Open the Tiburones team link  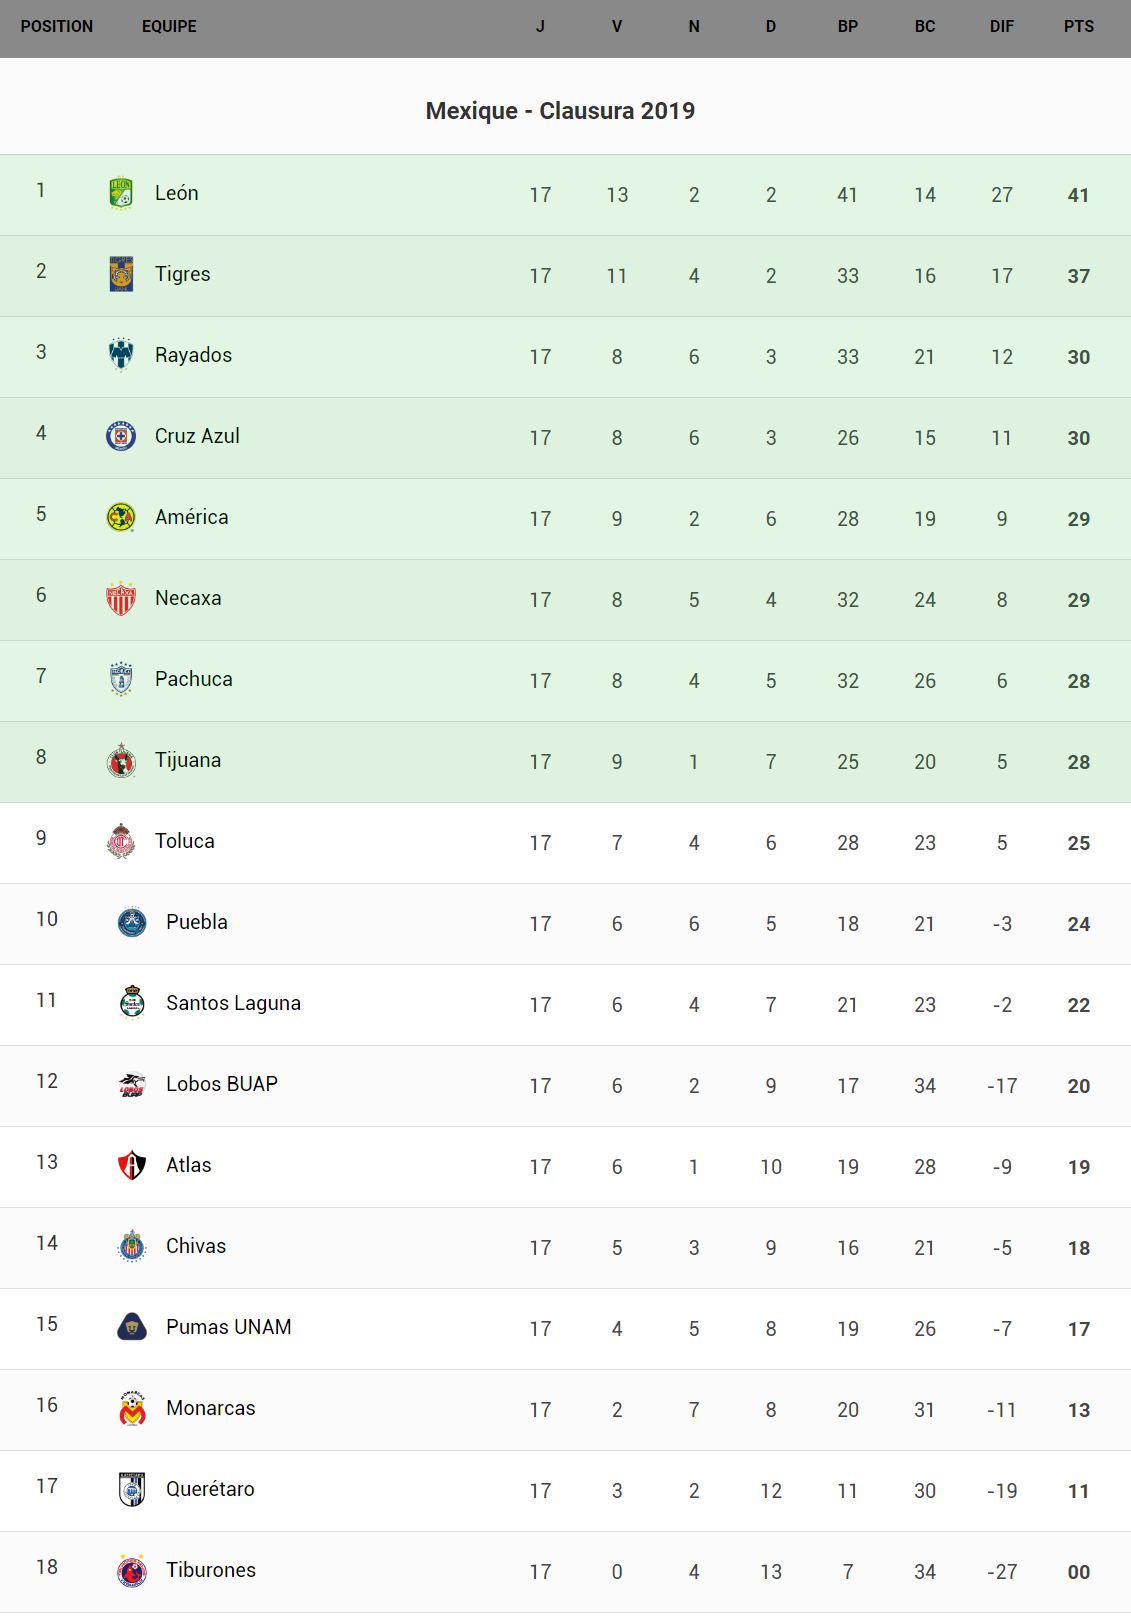point(211,1570)
